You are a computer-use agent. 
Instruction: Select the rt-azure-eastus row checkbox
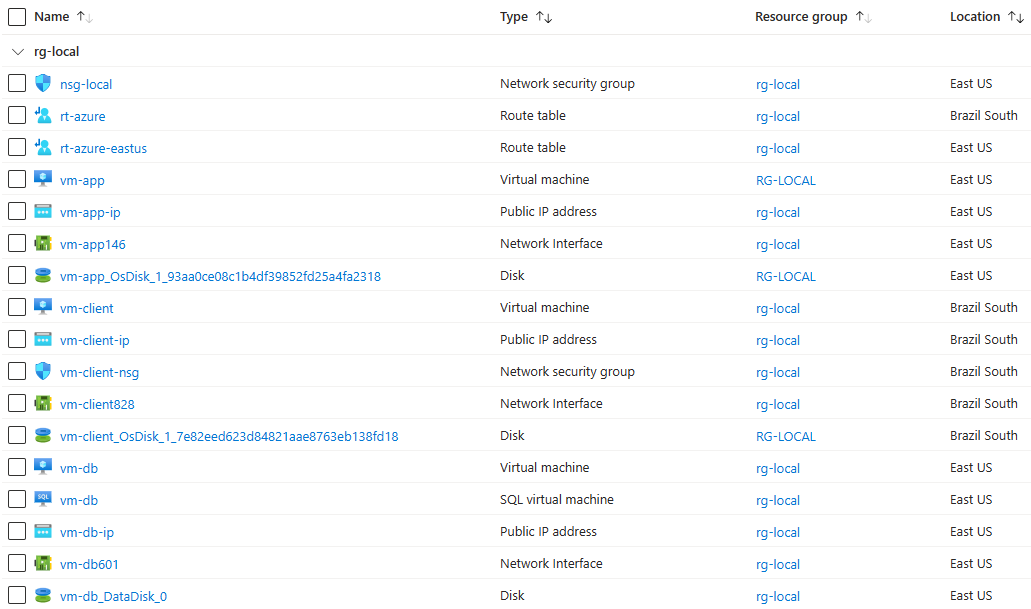pyautogui.click(x=17, y=147)
